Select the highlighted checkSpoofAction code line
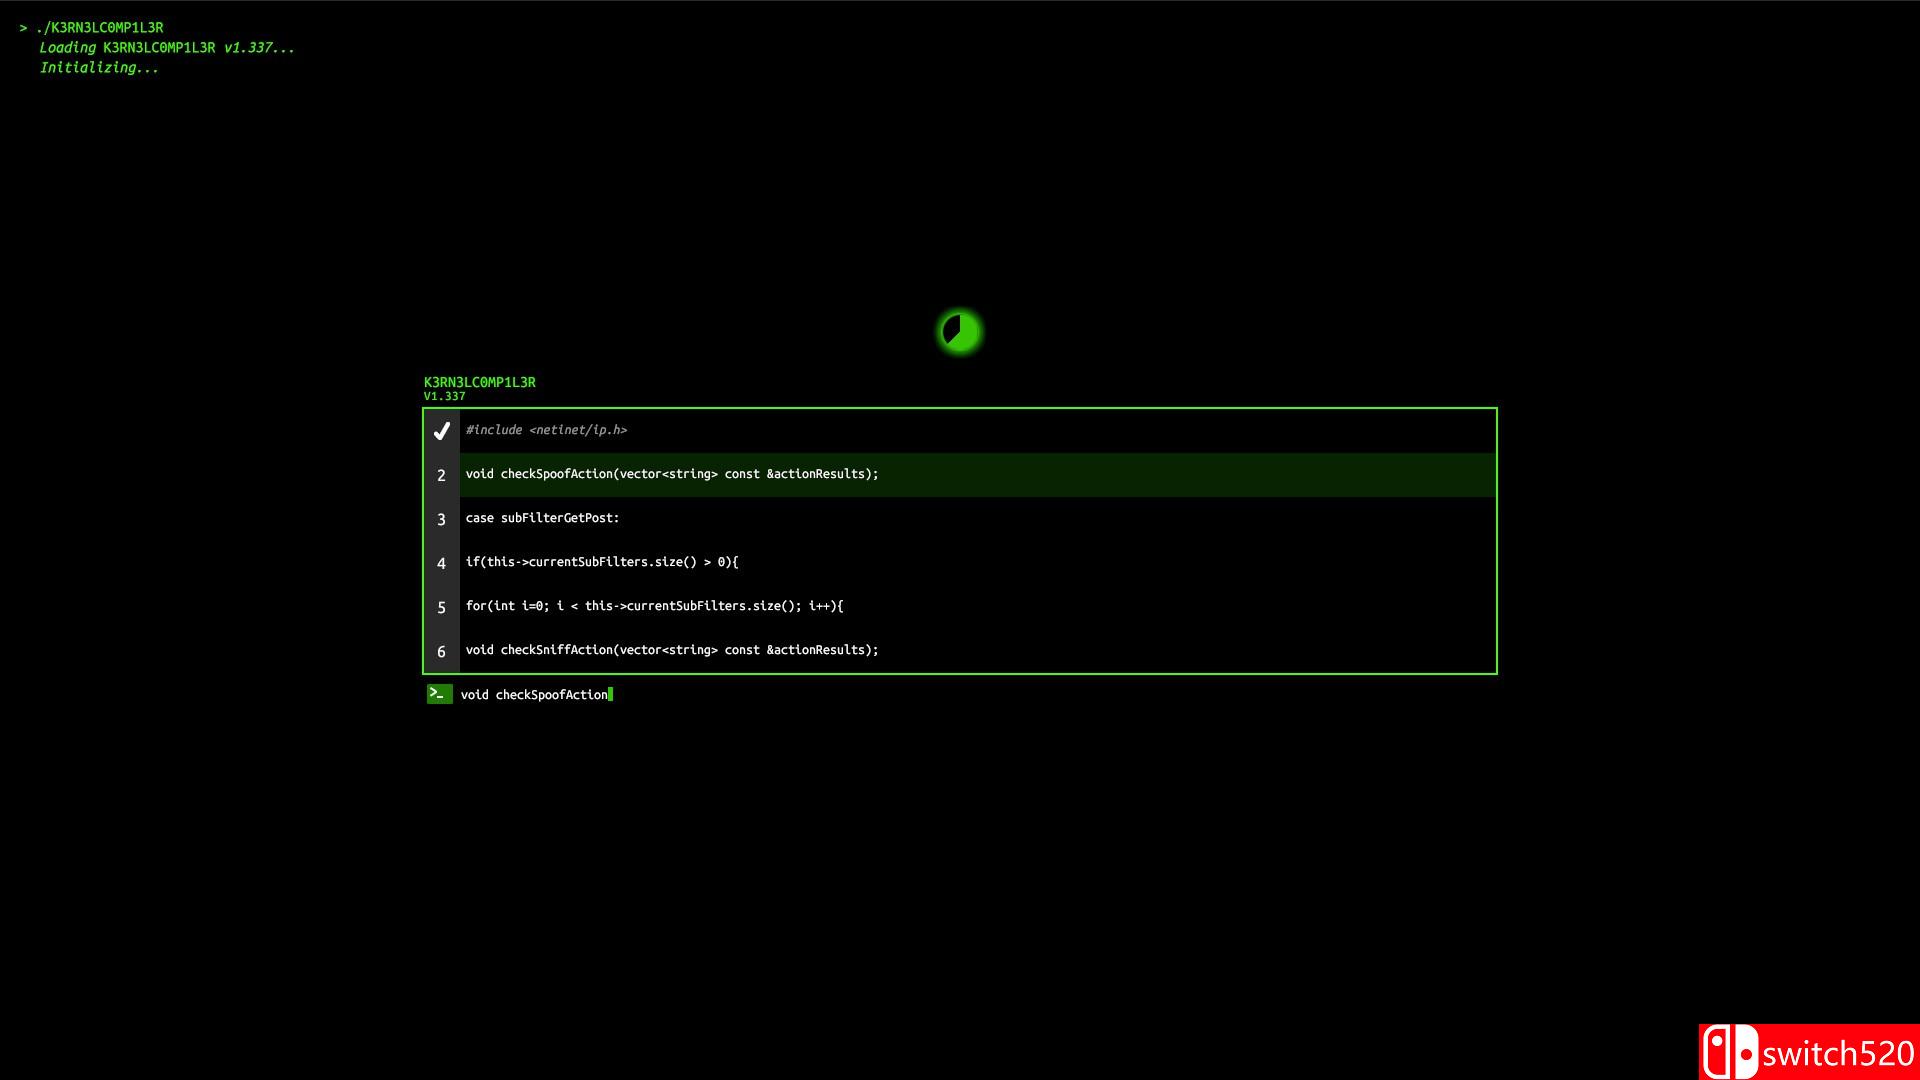 click(x=672, y=474)
